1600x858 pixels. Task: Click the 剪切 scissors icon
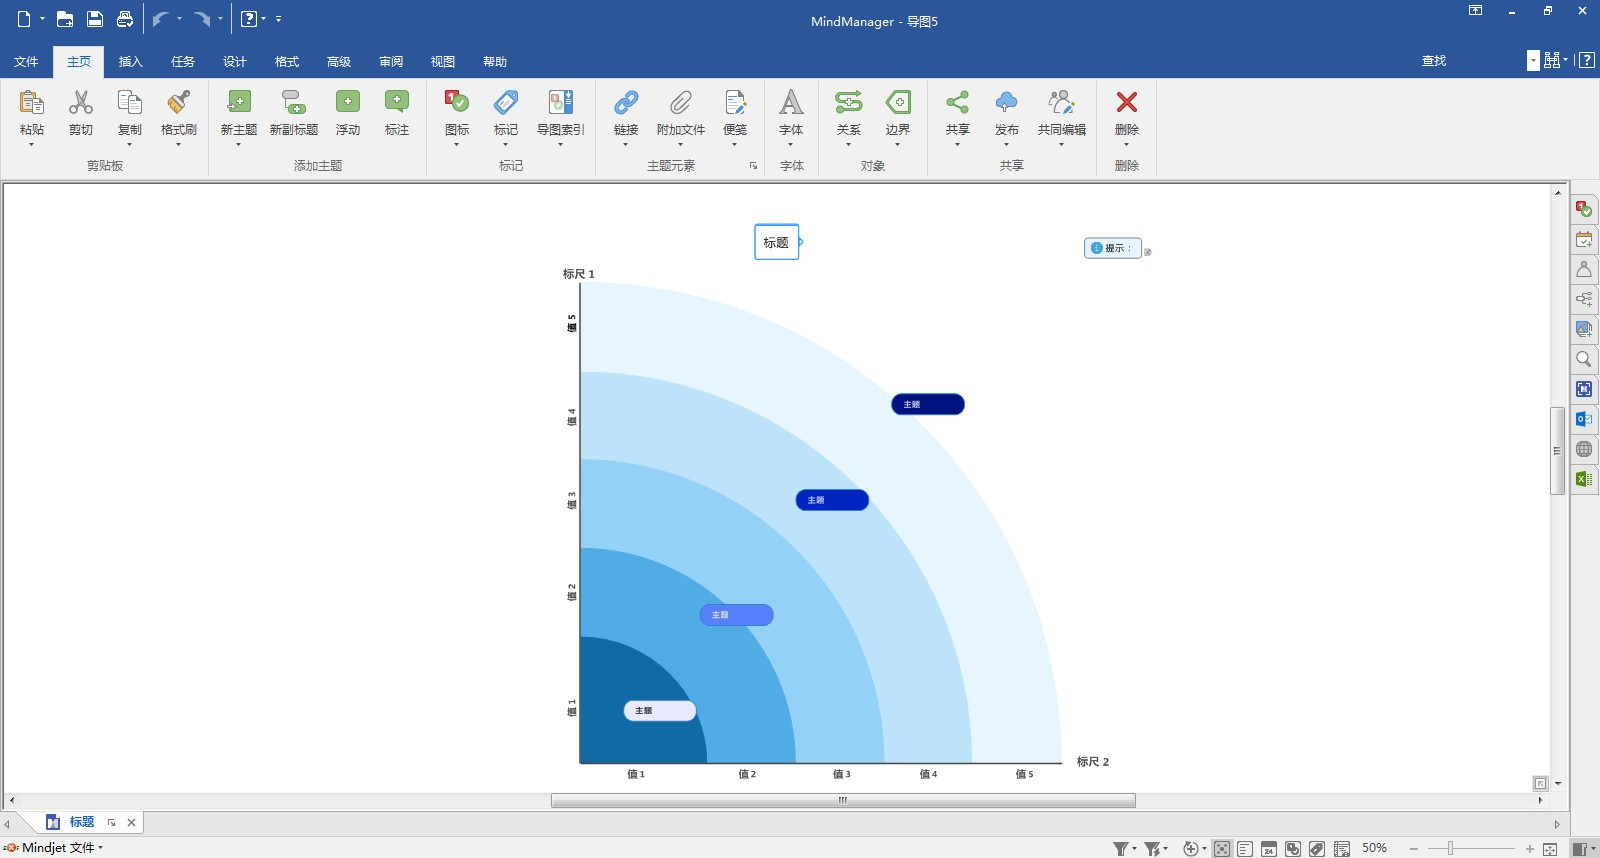[81, 103]
